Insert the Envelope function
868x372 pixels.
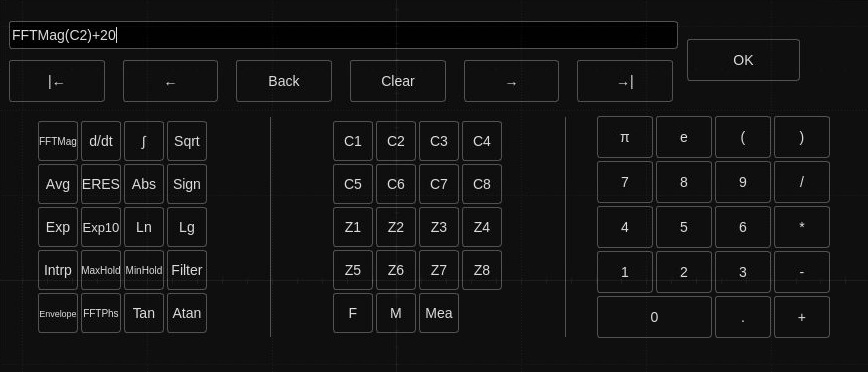point(58,313)
